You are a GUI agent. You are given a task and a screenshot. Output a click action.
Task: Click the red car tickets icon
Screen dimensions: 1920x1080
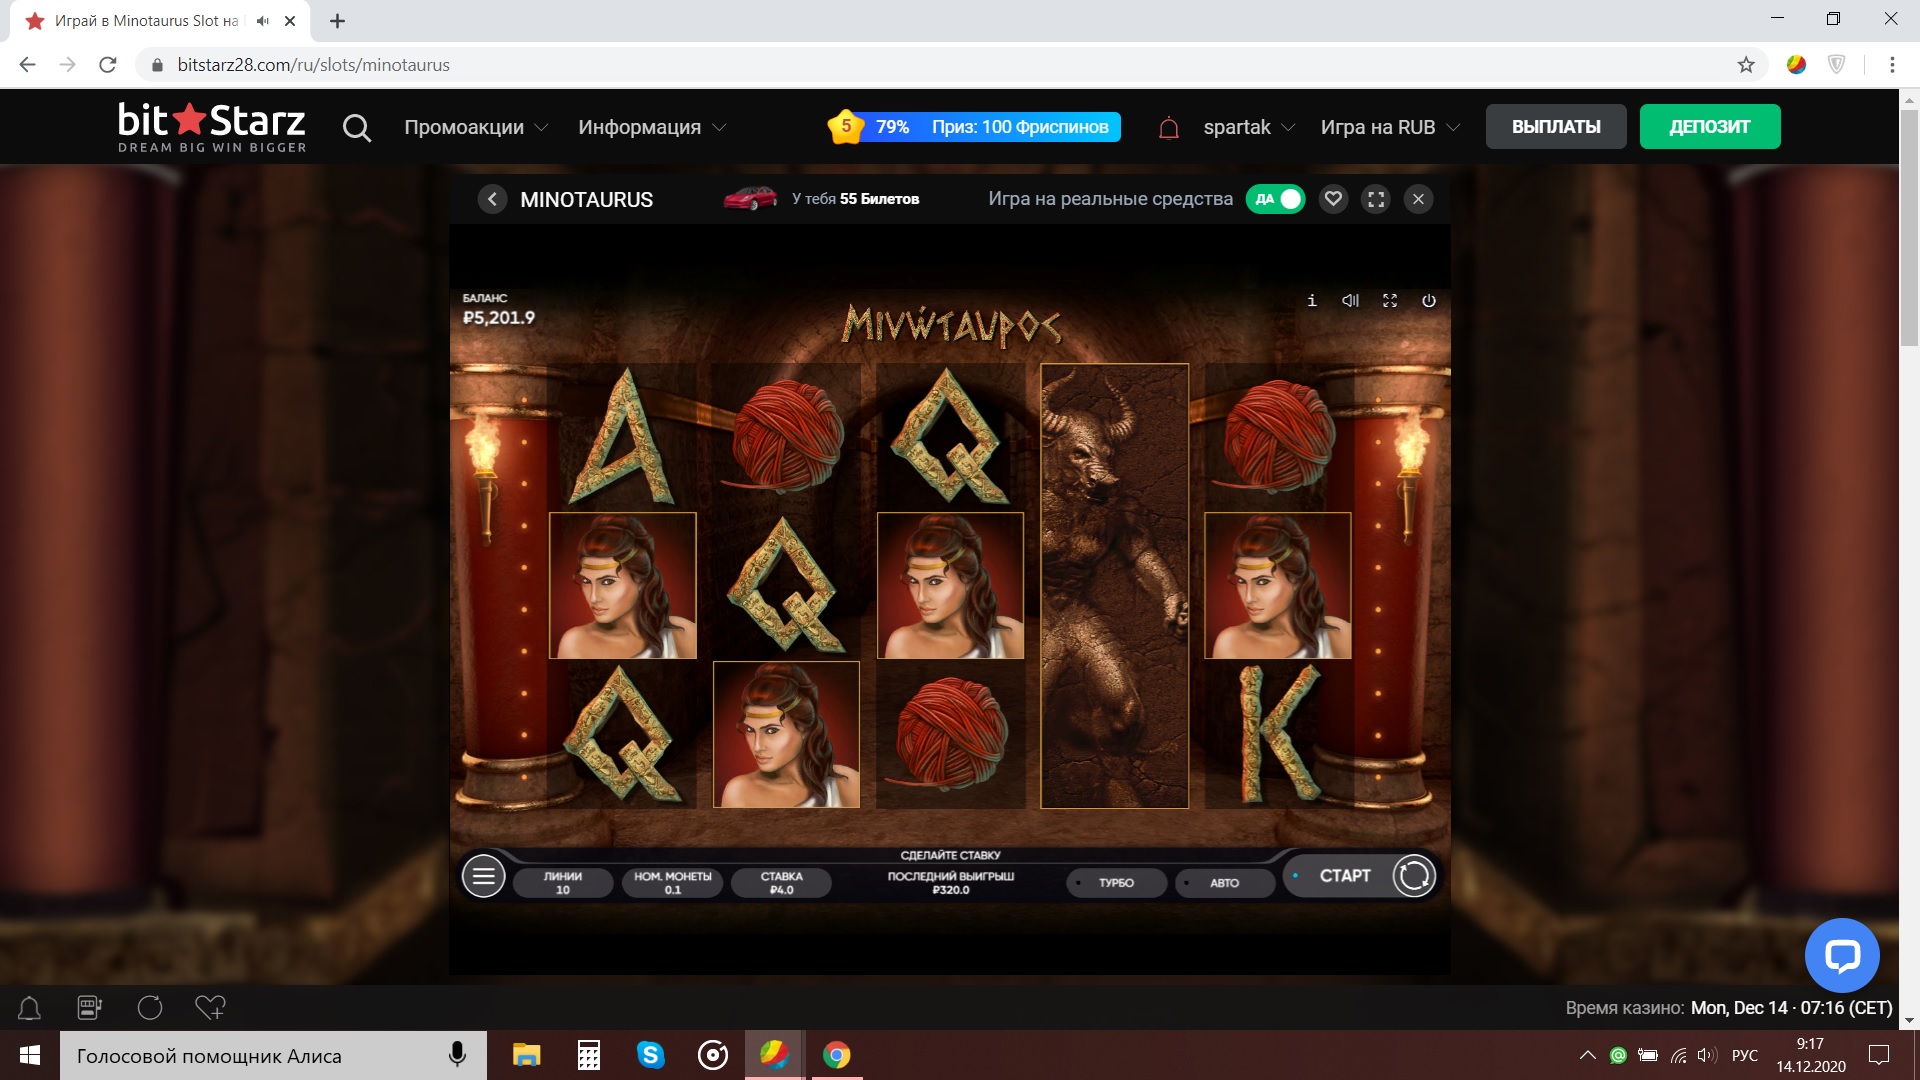tap(750, 198)
